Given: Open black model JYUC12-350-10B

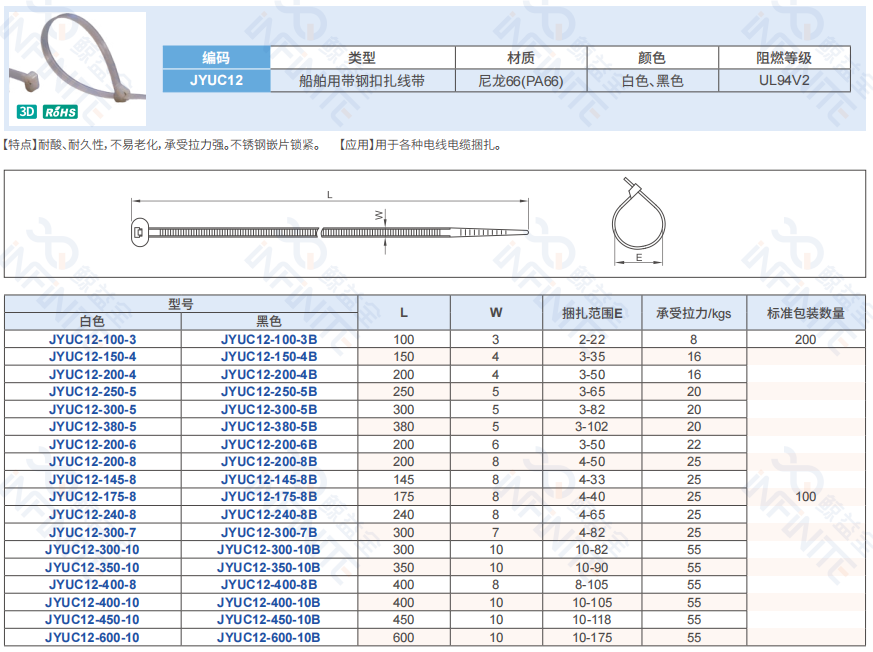Looking at the screenshot, I should point(269,567).
